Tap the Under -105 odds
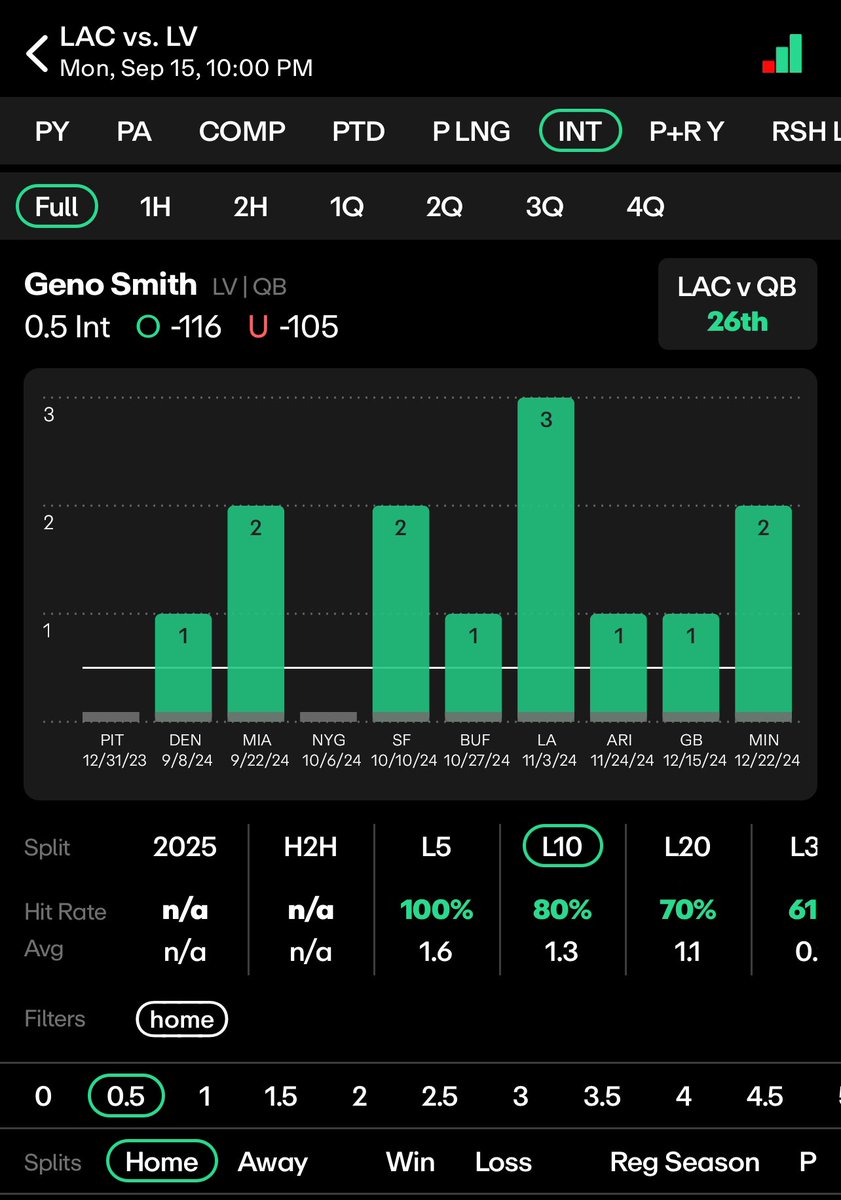The image size is (841, 1200). click(x=293, y=326)
